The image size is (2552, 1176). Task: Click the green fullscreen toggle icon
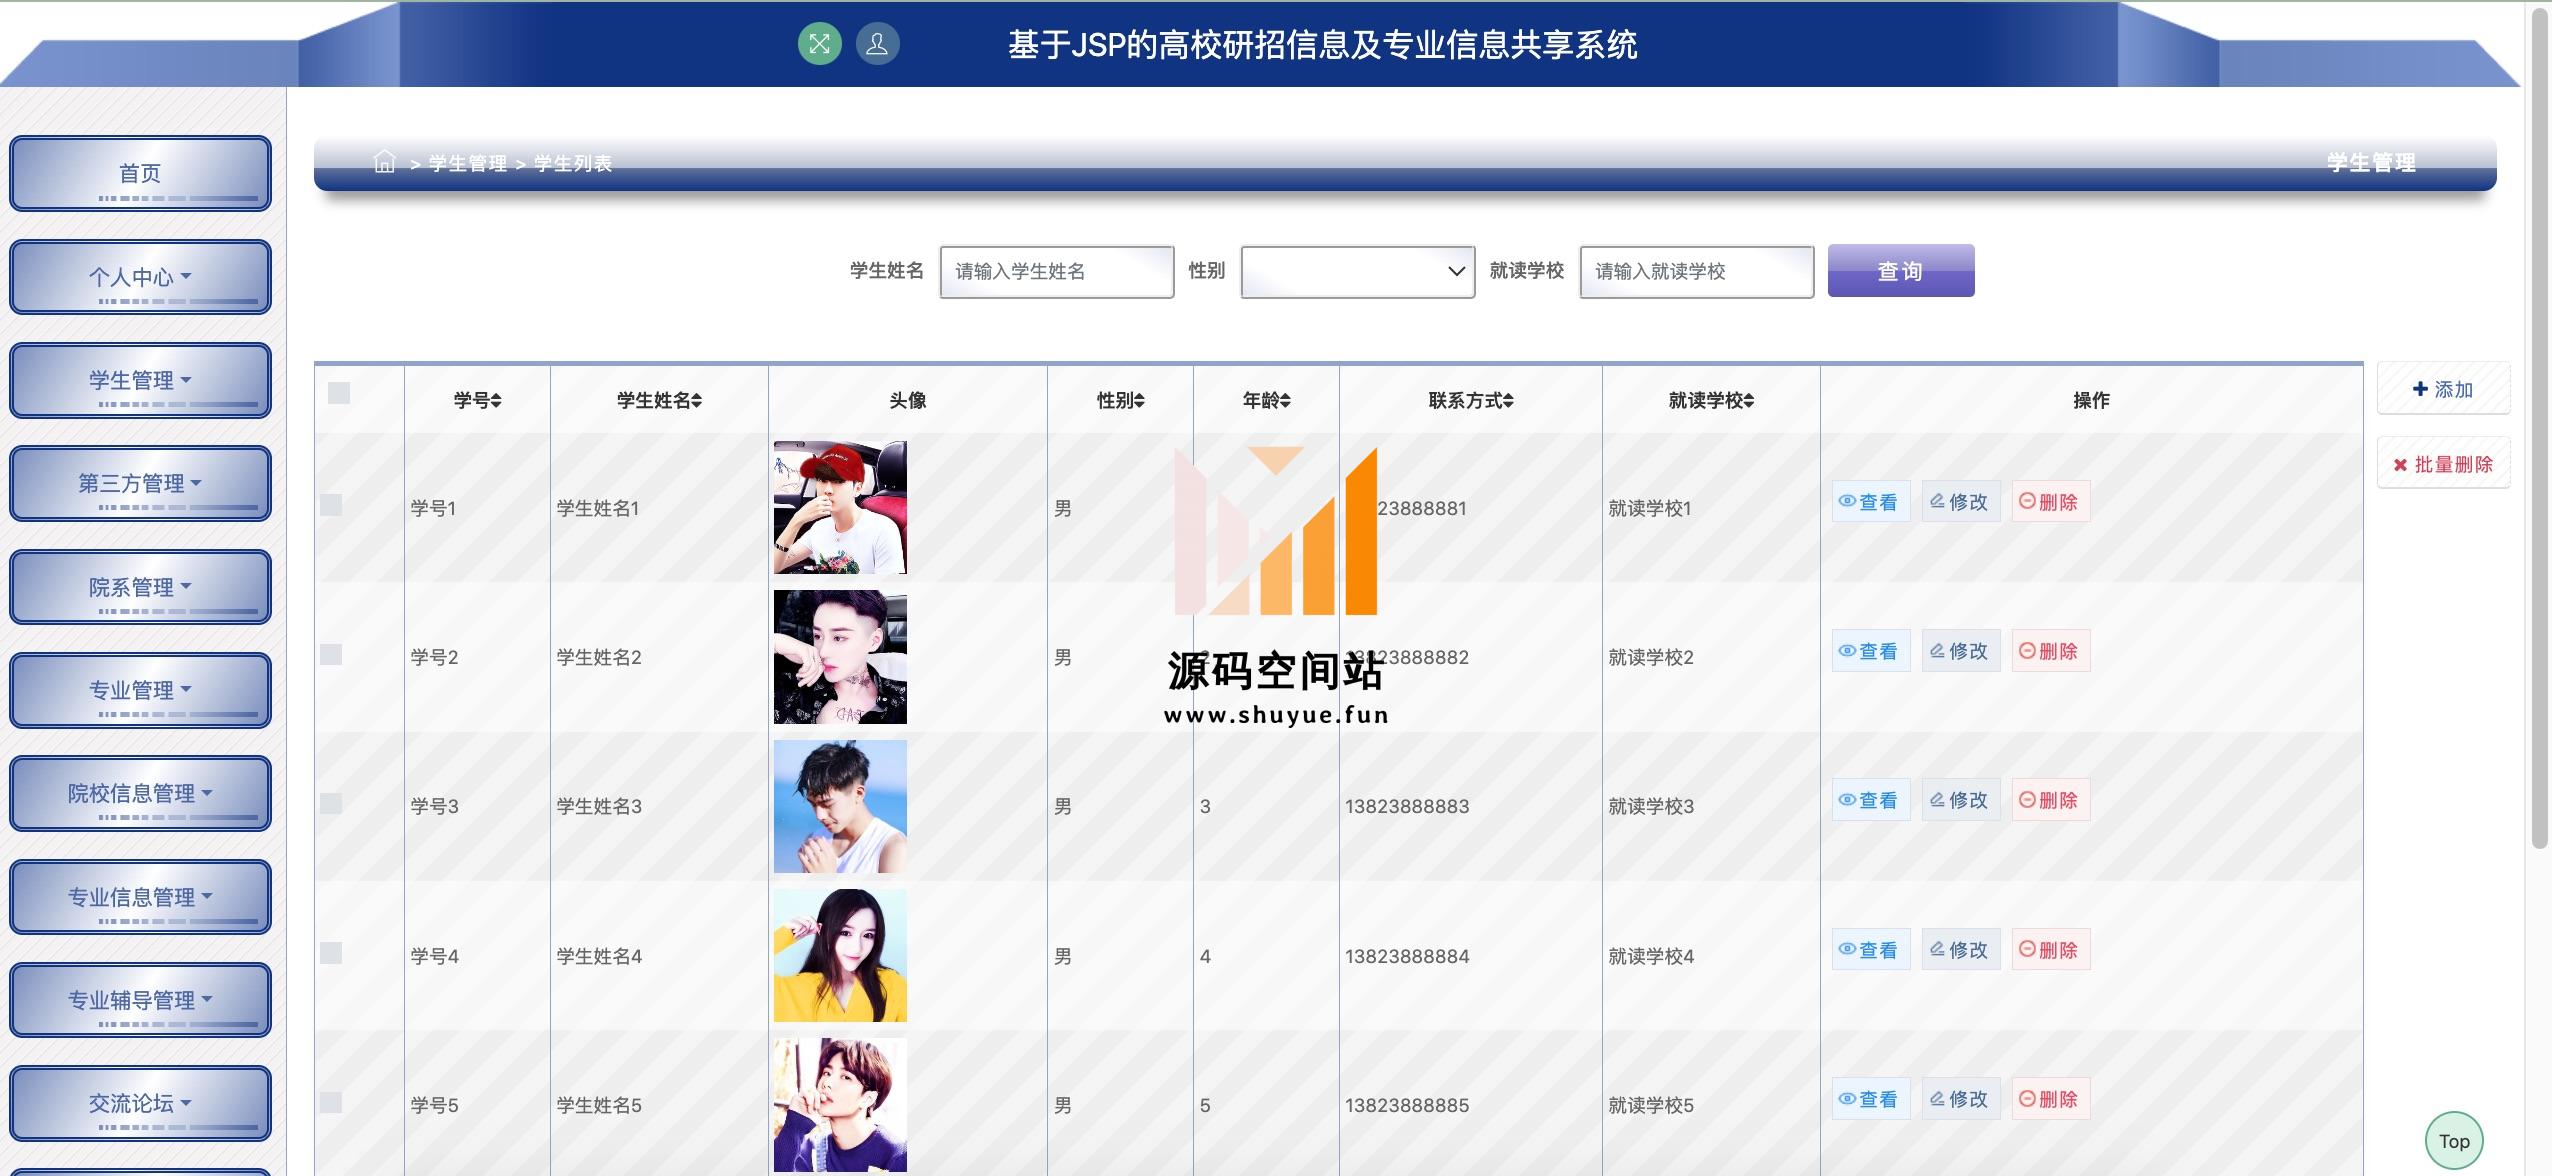pos(819,44)
